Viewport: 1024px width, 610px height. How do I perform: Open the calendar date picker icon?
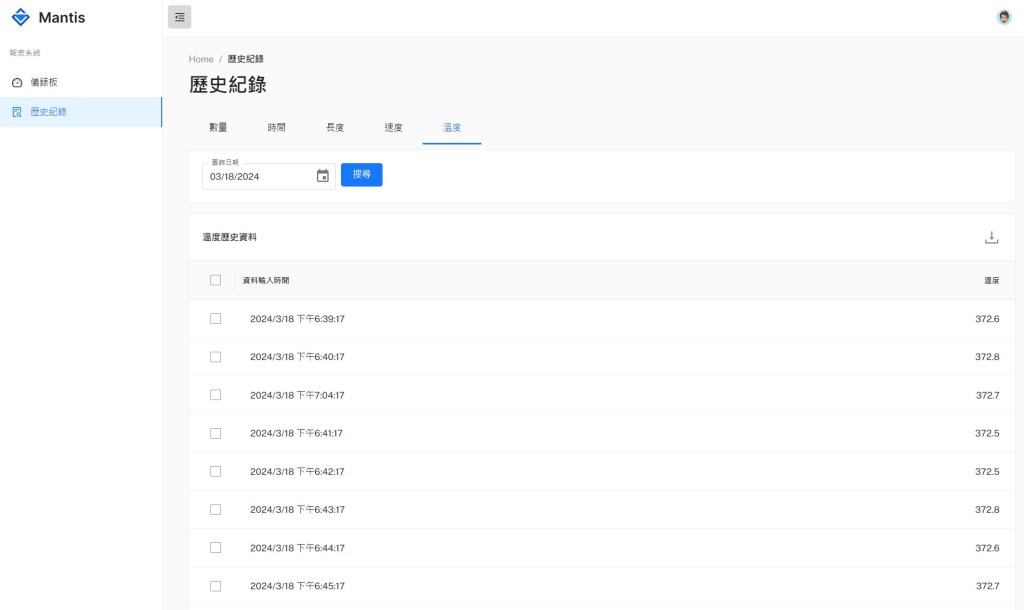(x=322, y=176)
